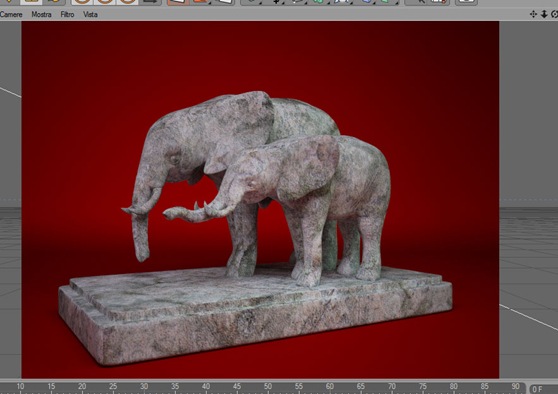Click the coordinate system icon beside Z lock
The width and height of the screenshot is (558, 394).
(x=150, y=2)
